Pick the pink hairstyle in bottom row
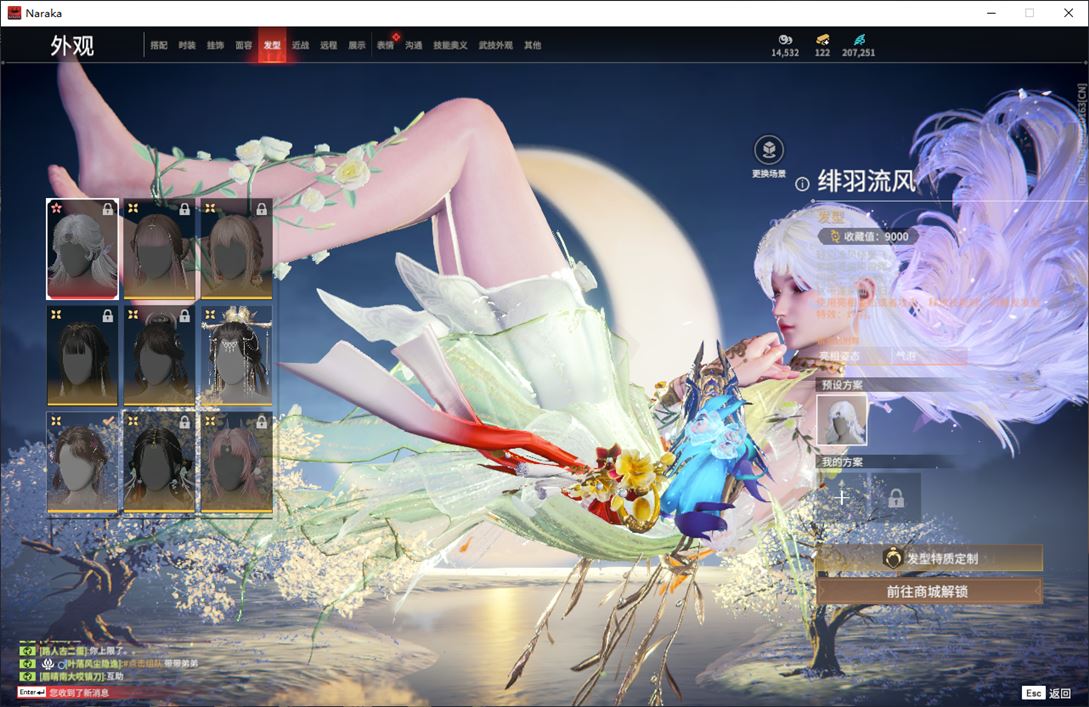This screenshot has height=707, width=1089. tap(236, 462)
